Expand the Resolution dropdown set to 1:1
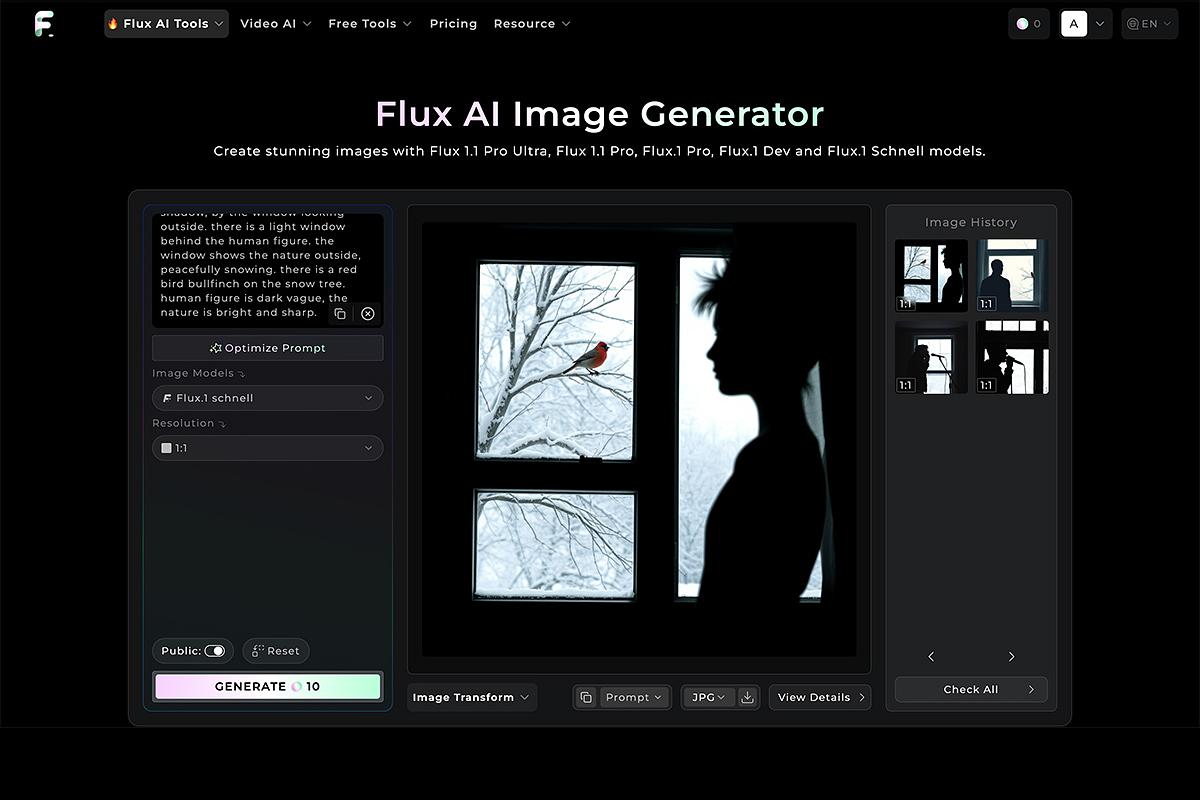1200x800 pixels. 267,448
